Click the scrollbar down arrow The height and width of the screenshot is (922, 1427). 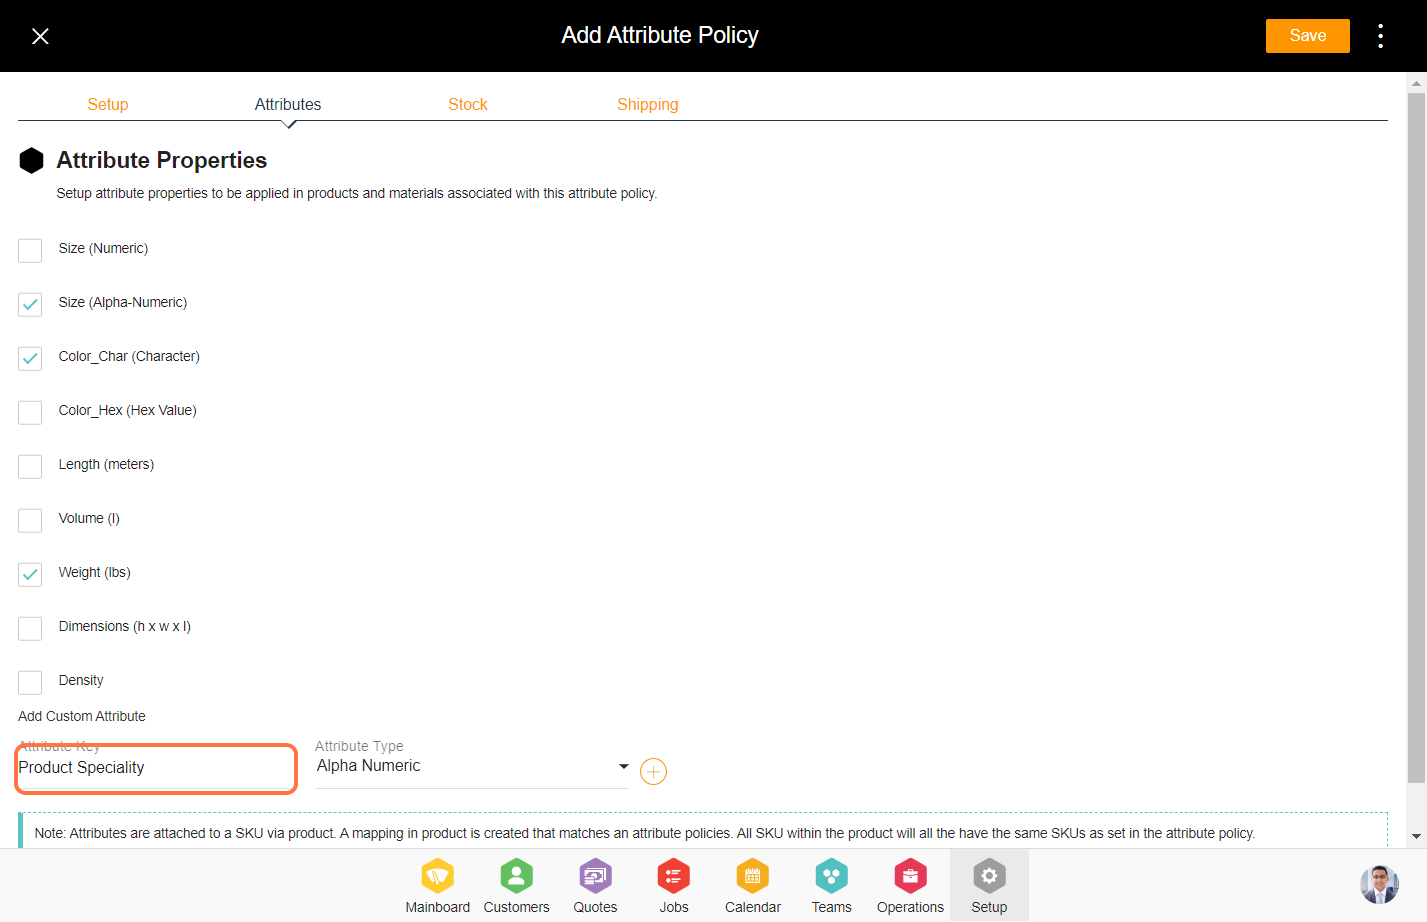pos(1416,836)
